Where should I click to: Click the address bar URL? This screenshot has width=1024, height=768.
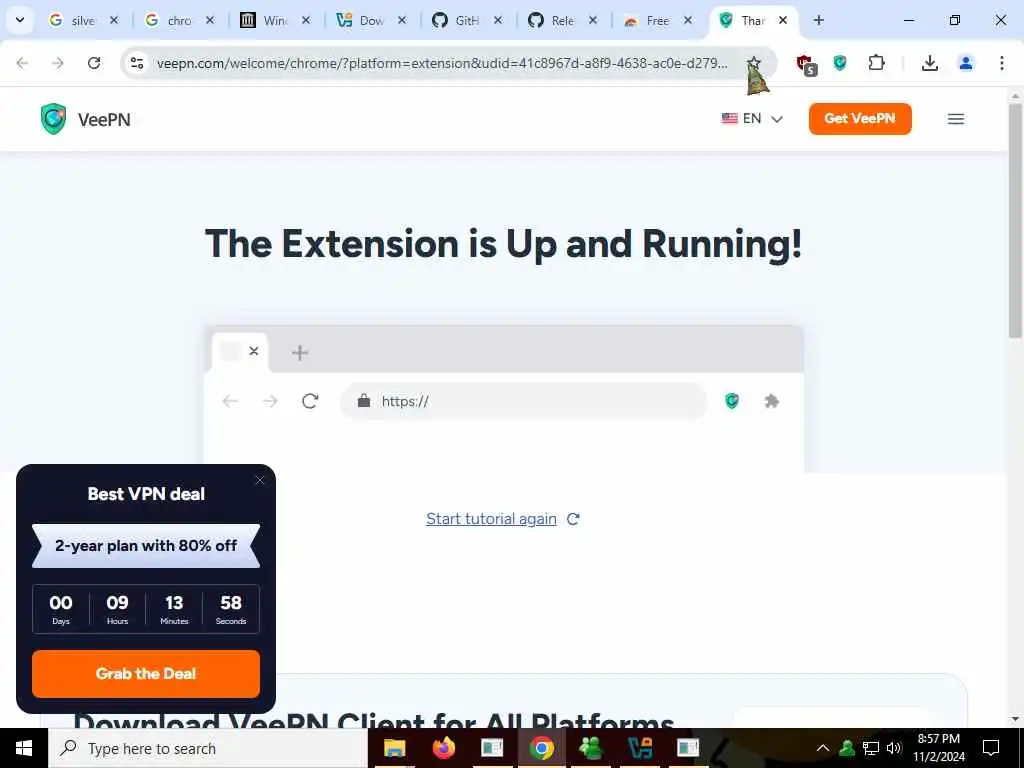tap(441, 63)
